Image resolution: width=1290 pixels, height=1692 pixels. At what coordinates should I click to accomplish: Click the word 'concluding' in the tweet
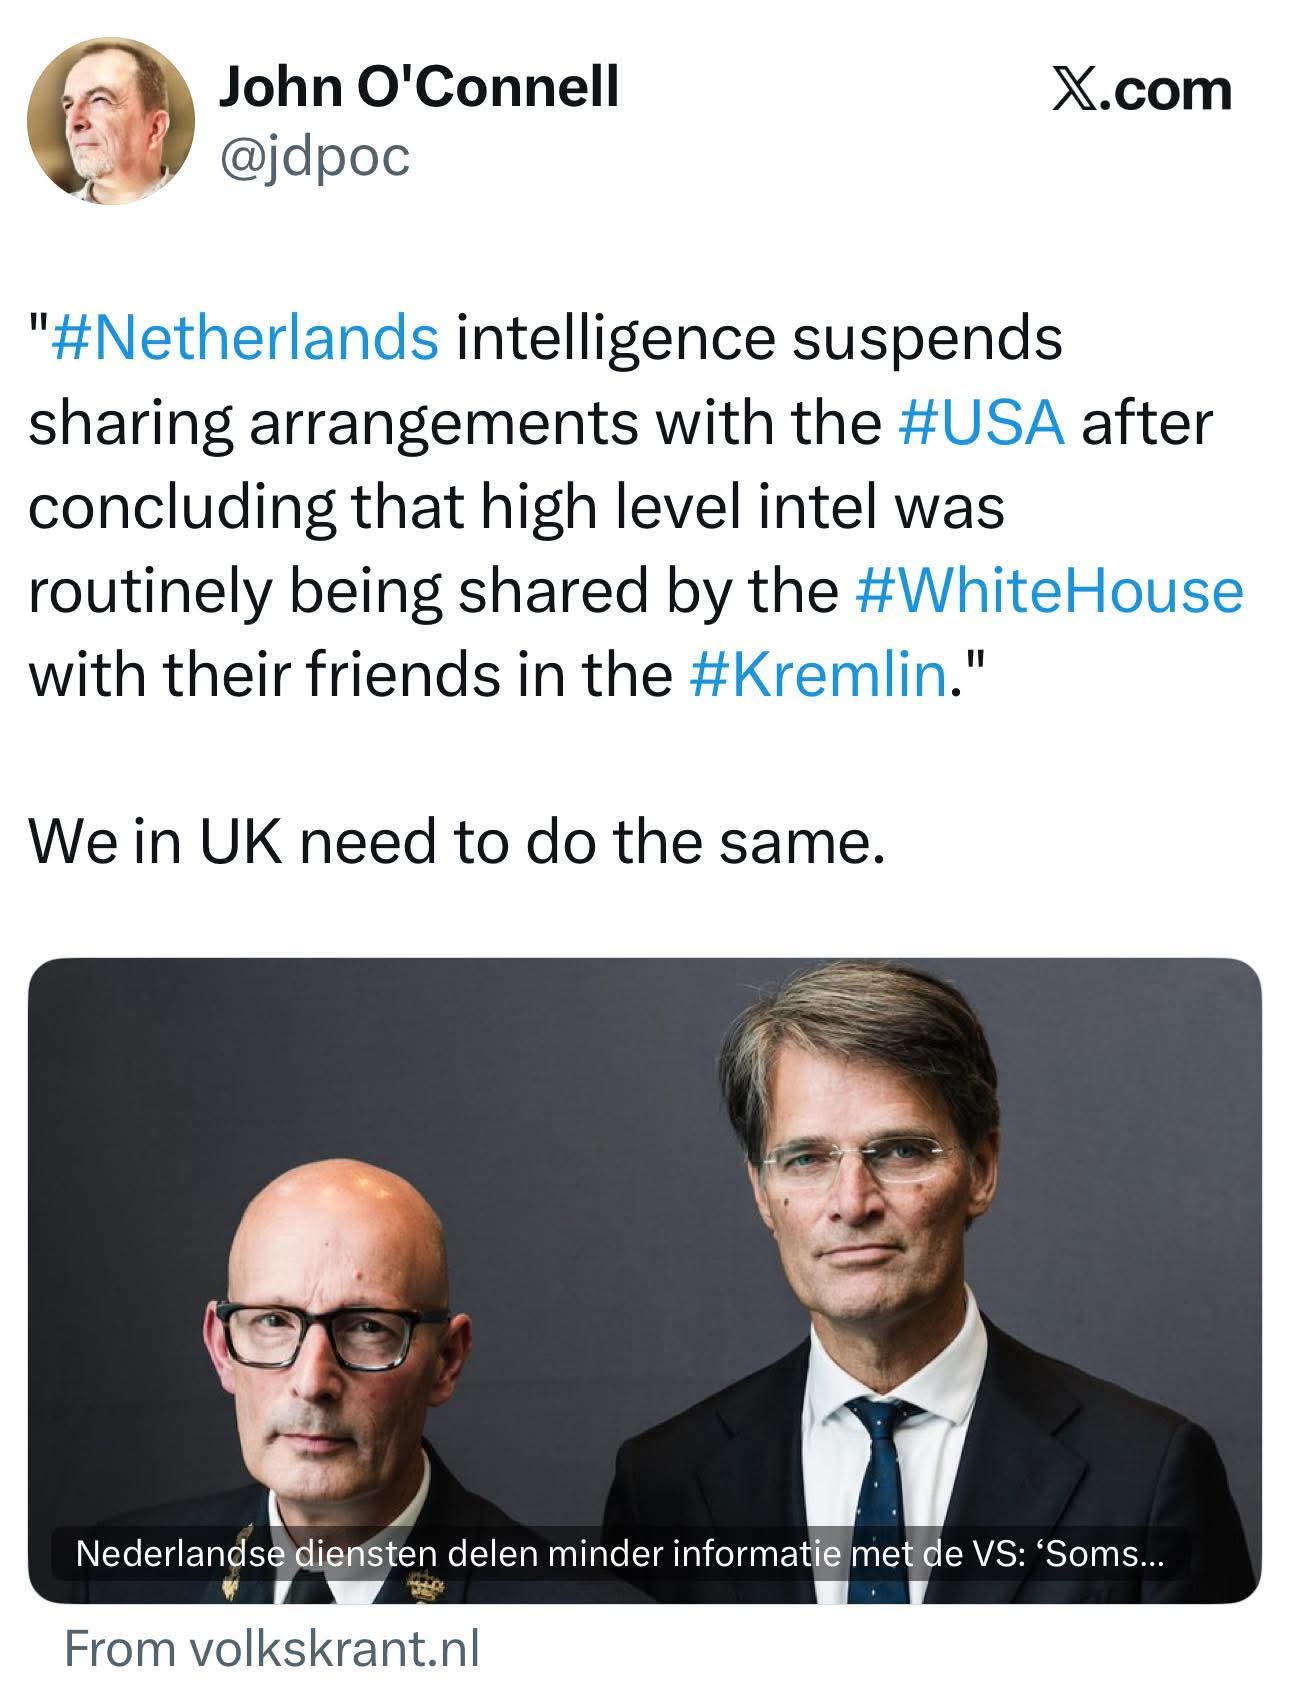tap(182, 506)
